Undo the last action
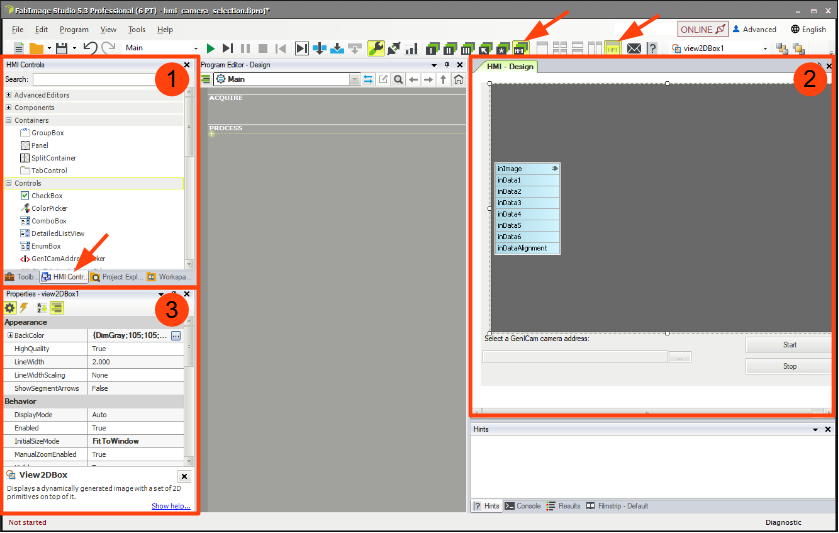This screenshot has width=839, height=533. 90,48
